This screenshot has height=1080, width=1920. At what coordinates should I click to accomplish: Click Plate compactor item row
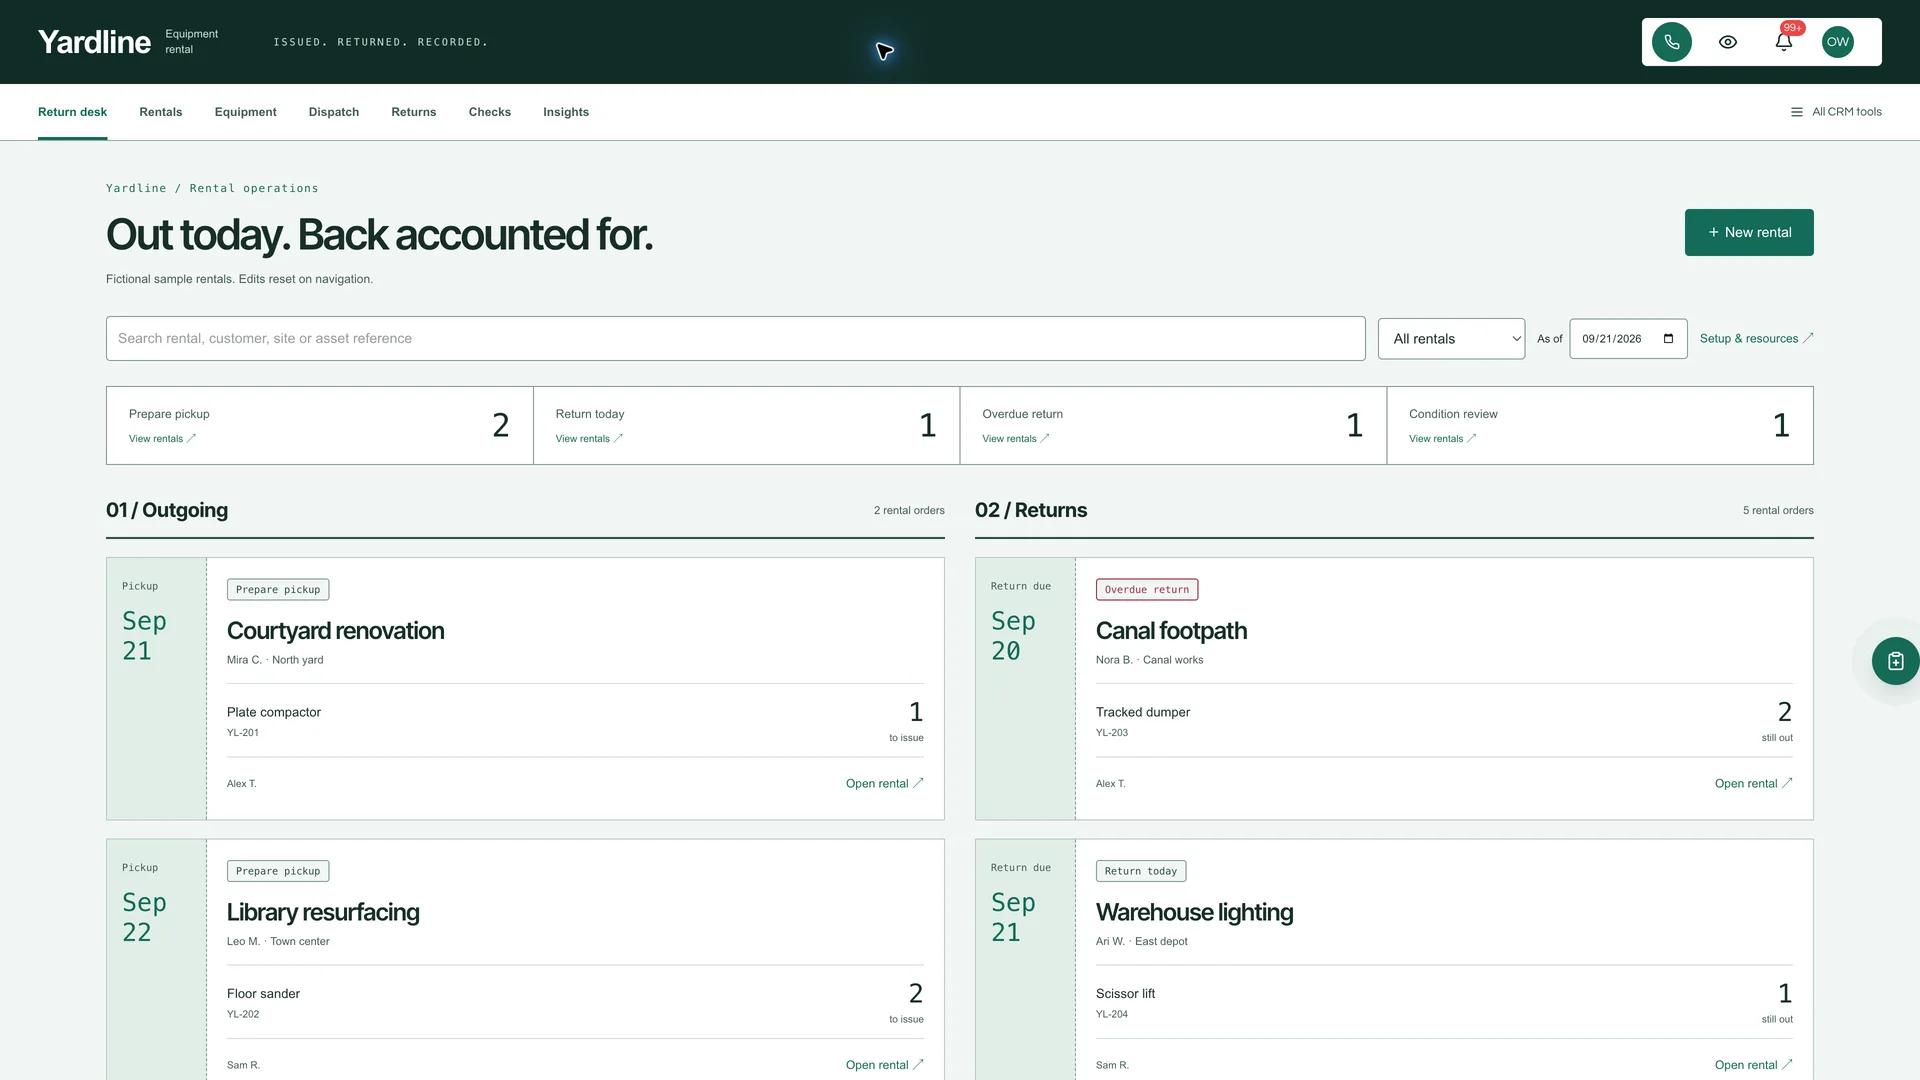575,721
